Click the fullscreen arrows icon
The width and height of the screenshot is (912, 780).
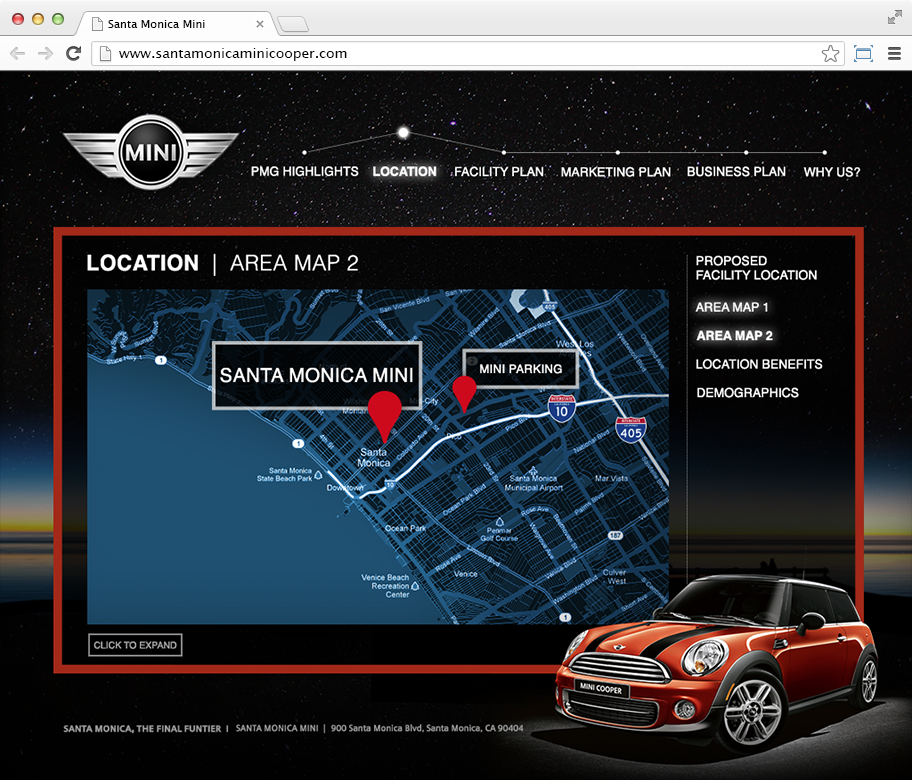[895, 18]
